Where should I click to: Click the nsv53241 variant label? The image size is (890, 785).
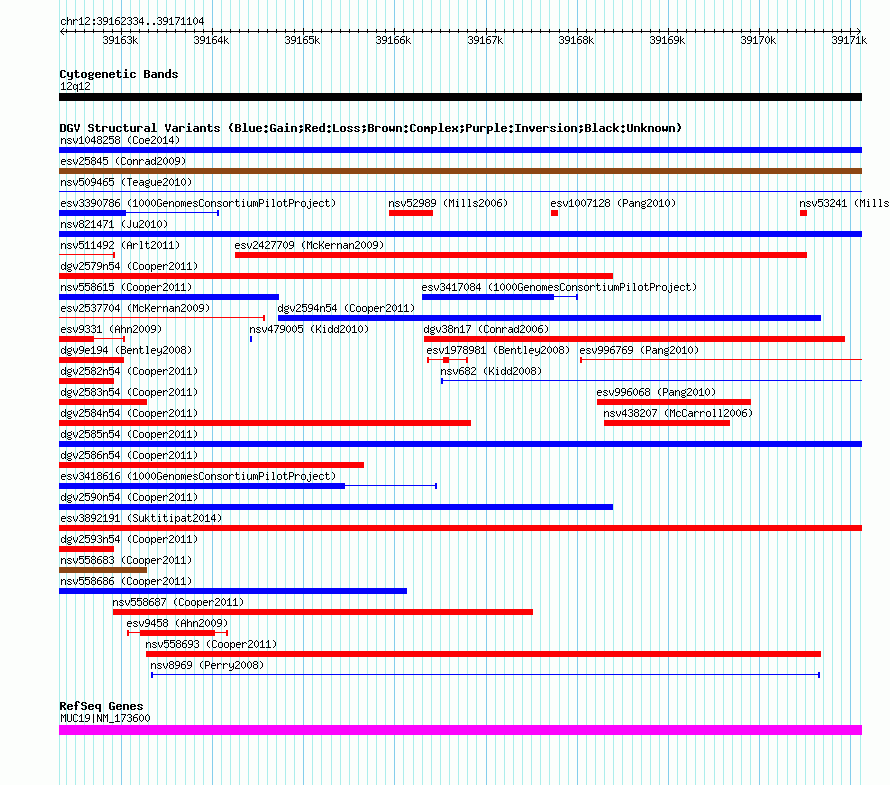pos(844,203)
